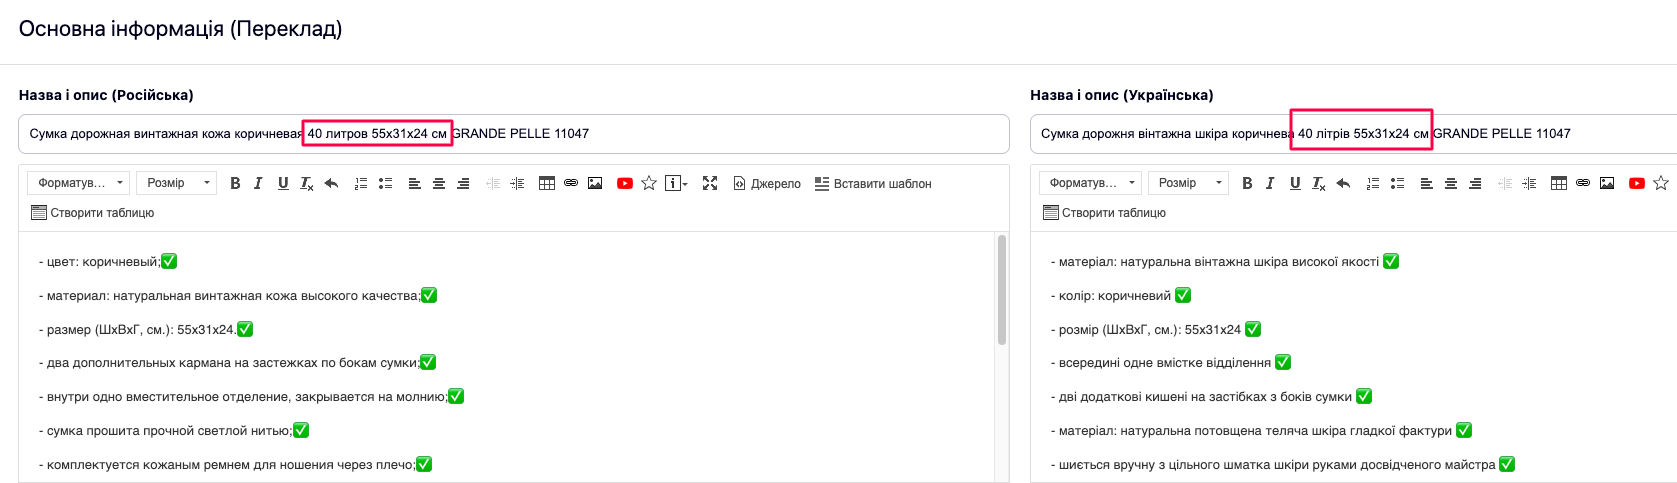Insert bulleted list in Russian editor

tap(385, 183)
